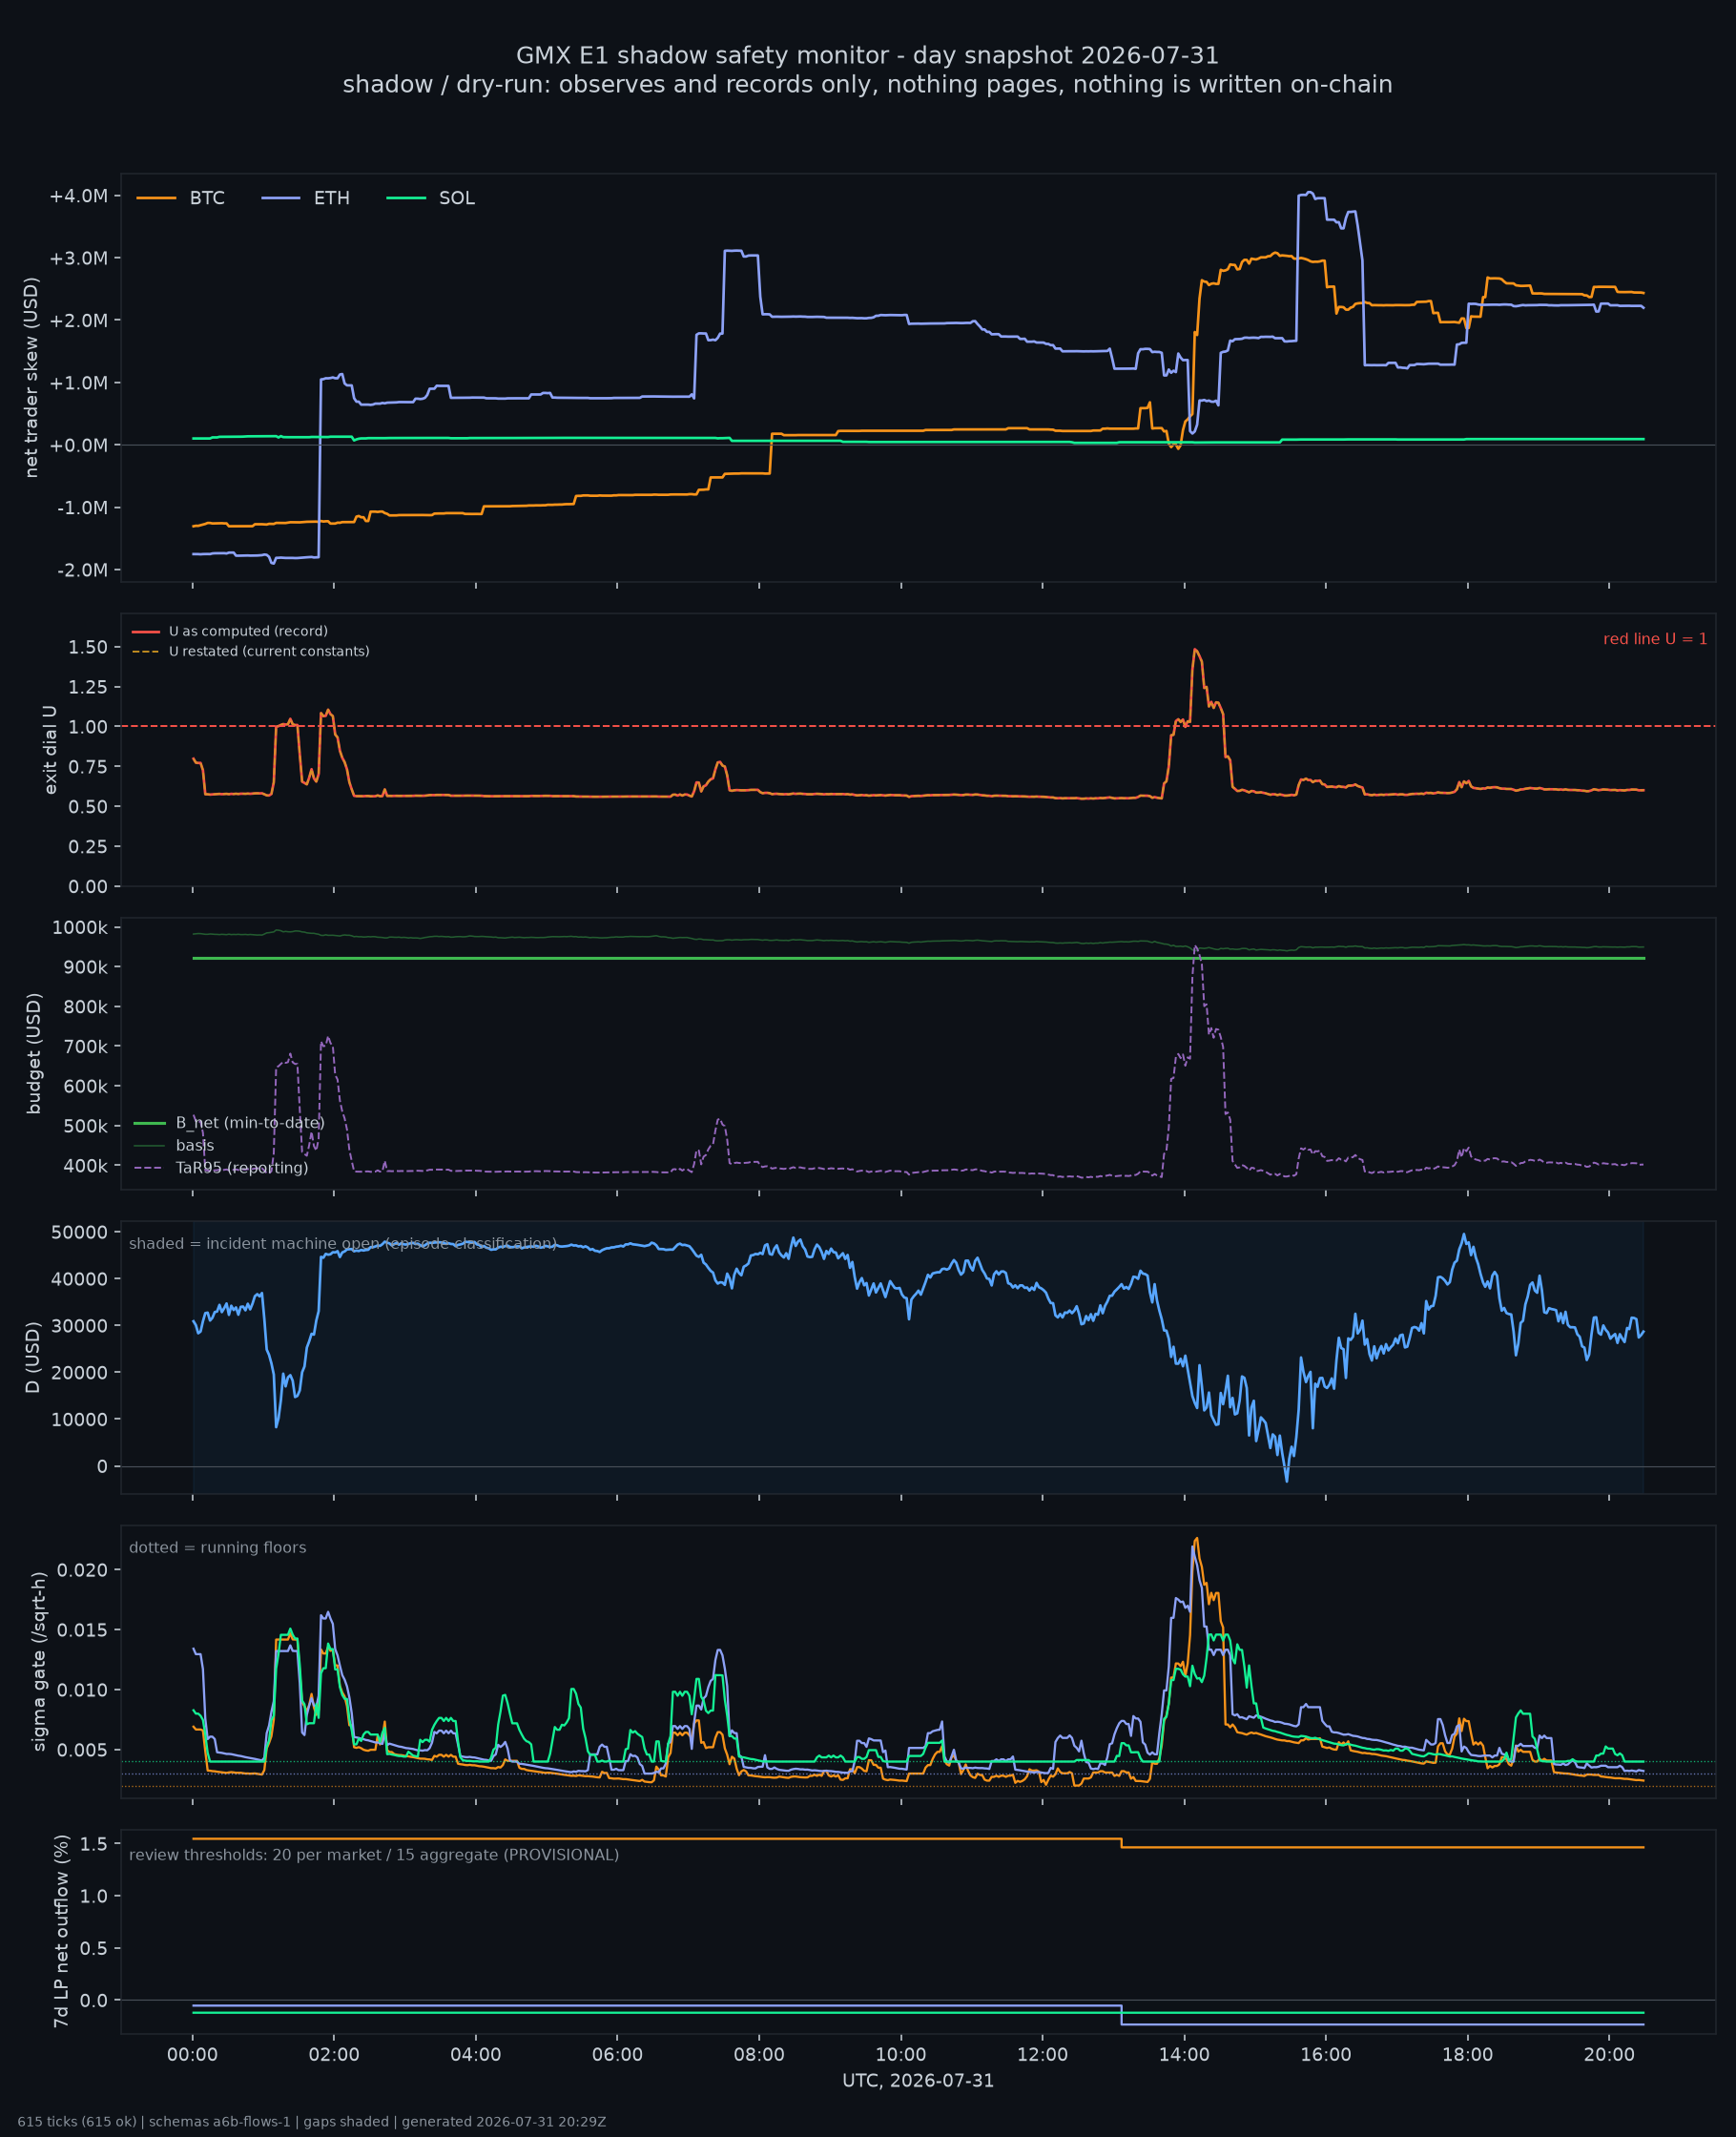Click the '7d LP net outflow (%)' axis title

[x=61, y=1932]
